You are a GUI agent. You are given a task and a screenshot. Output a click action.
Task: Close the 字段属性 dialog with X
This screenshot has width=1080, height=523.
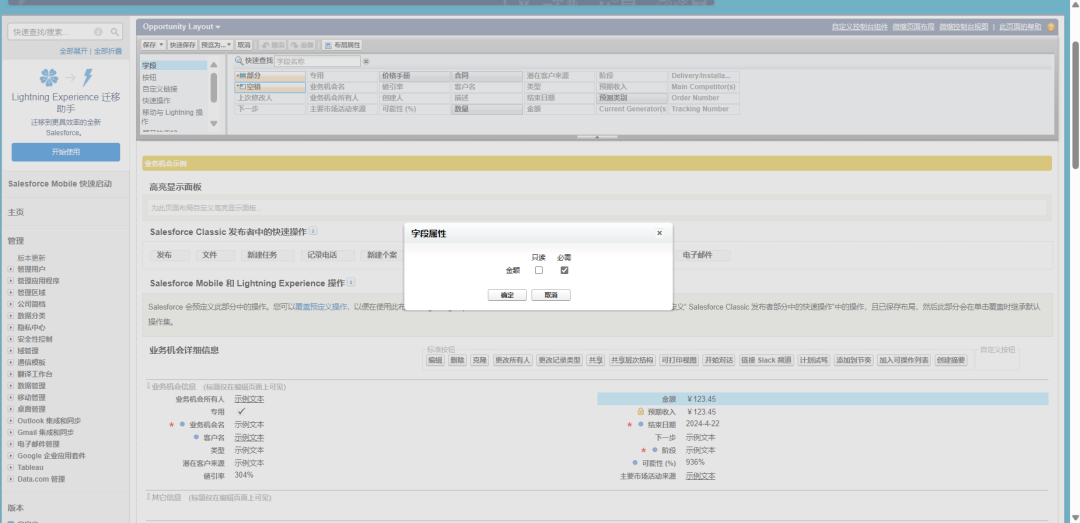click(659, 233)
